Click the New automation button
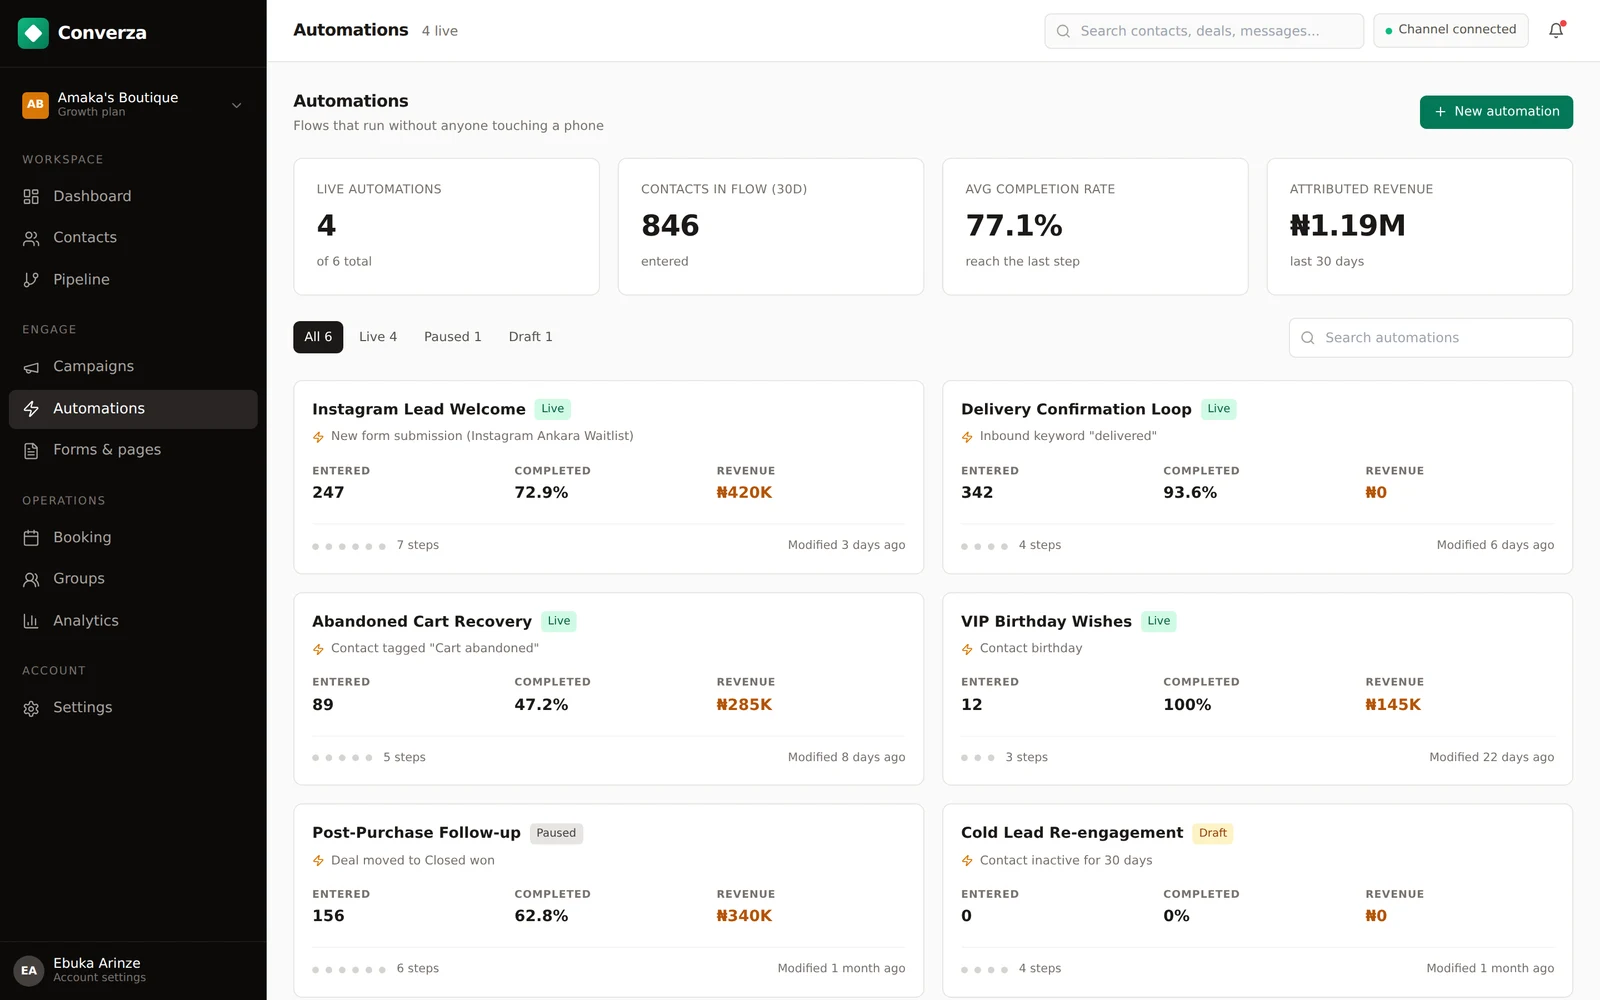Screen dimensions: 1600x1000 [x=1496, y=112]
